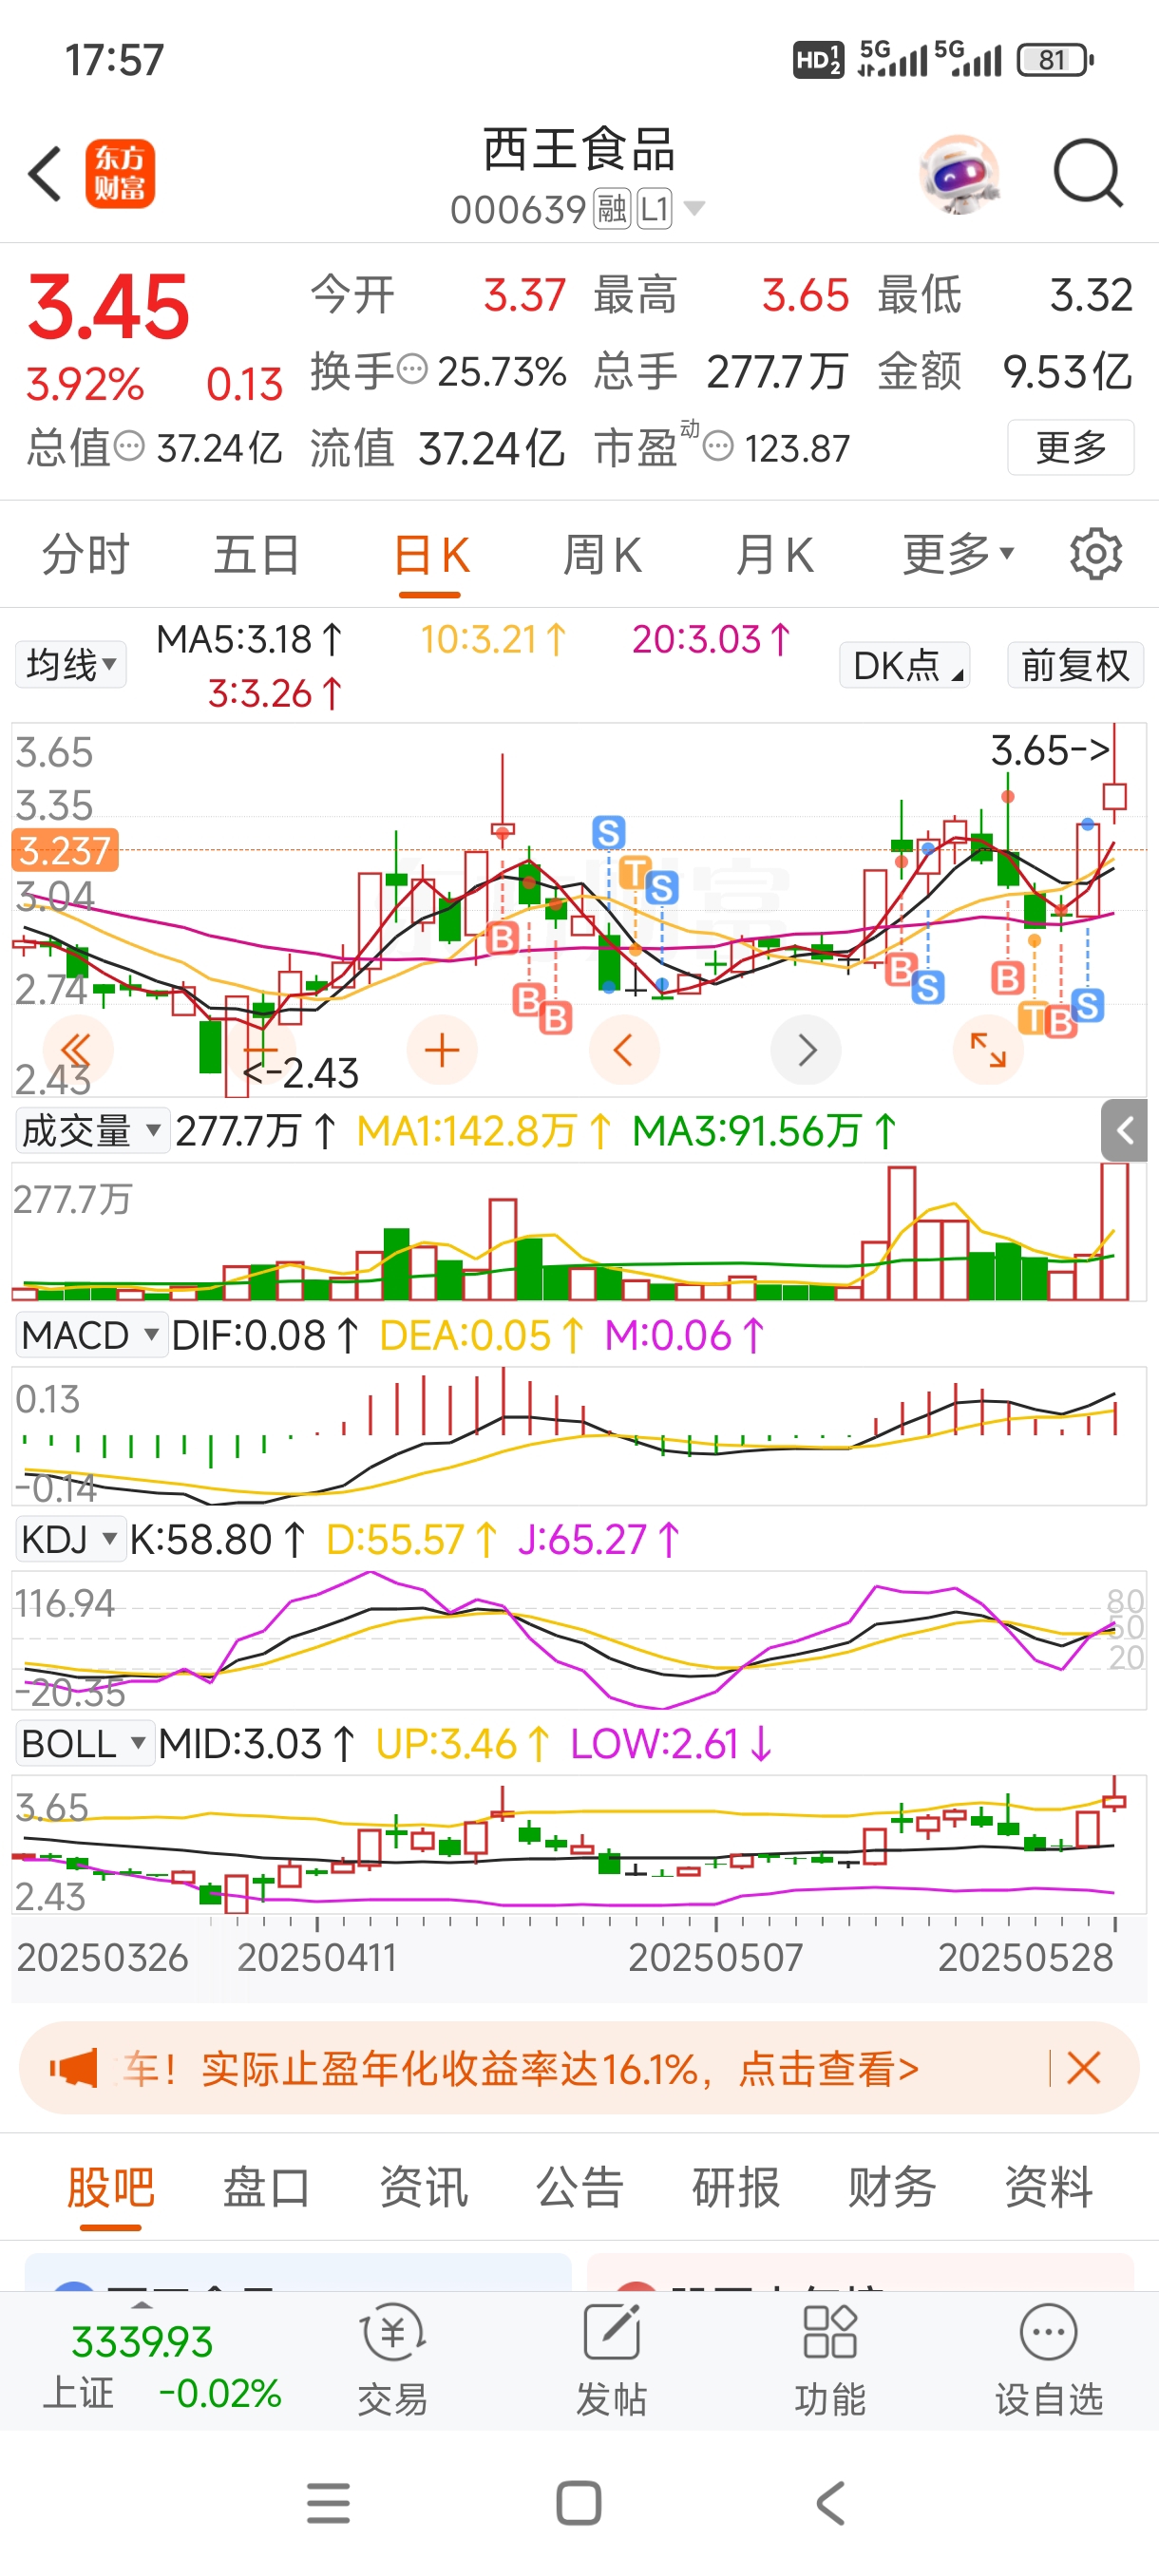Screen dimensions: 1159x2576
Task: Zoom in chart with plus button
Action: point(442,1050)
